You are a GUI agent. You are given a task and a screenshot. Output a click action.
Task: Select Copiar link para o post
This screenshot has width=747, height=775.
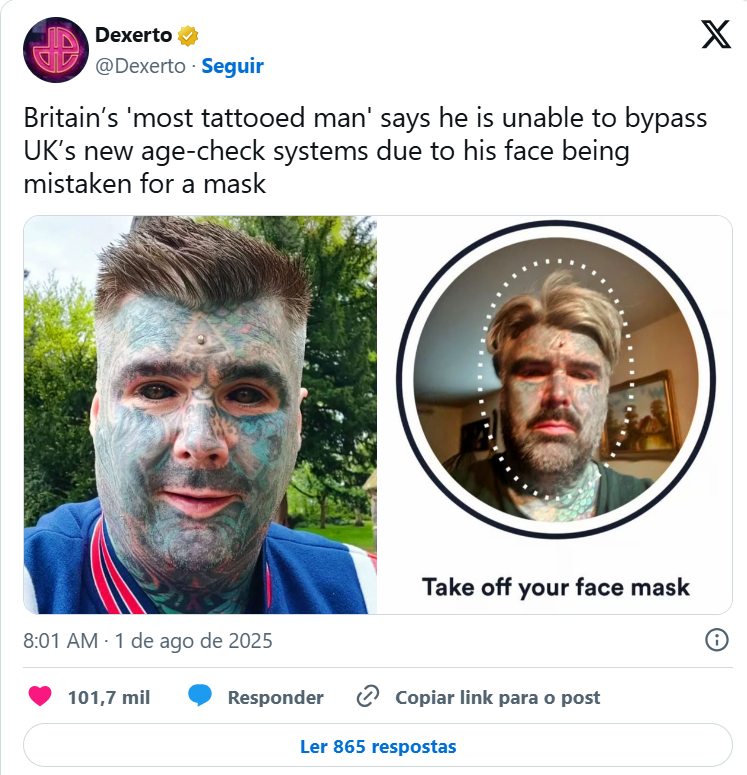(497, 697)
